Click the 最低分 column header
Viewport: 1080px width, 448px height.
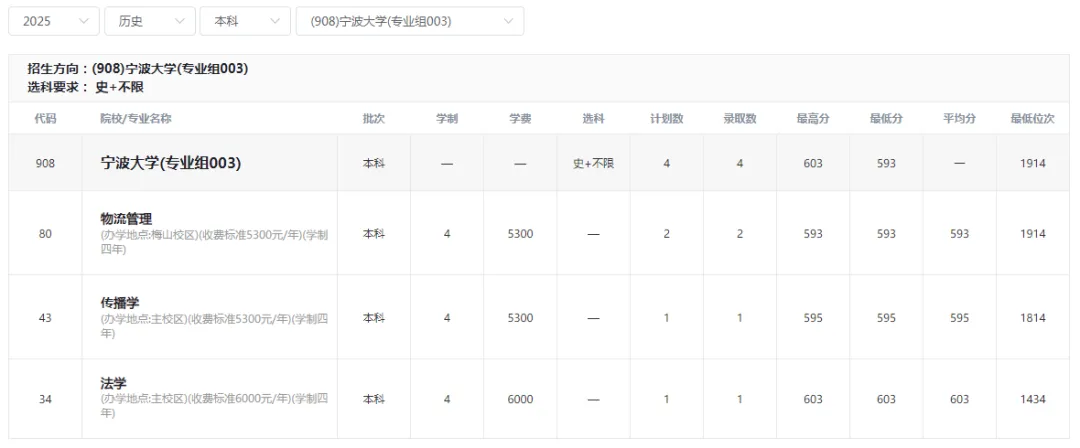886,119
